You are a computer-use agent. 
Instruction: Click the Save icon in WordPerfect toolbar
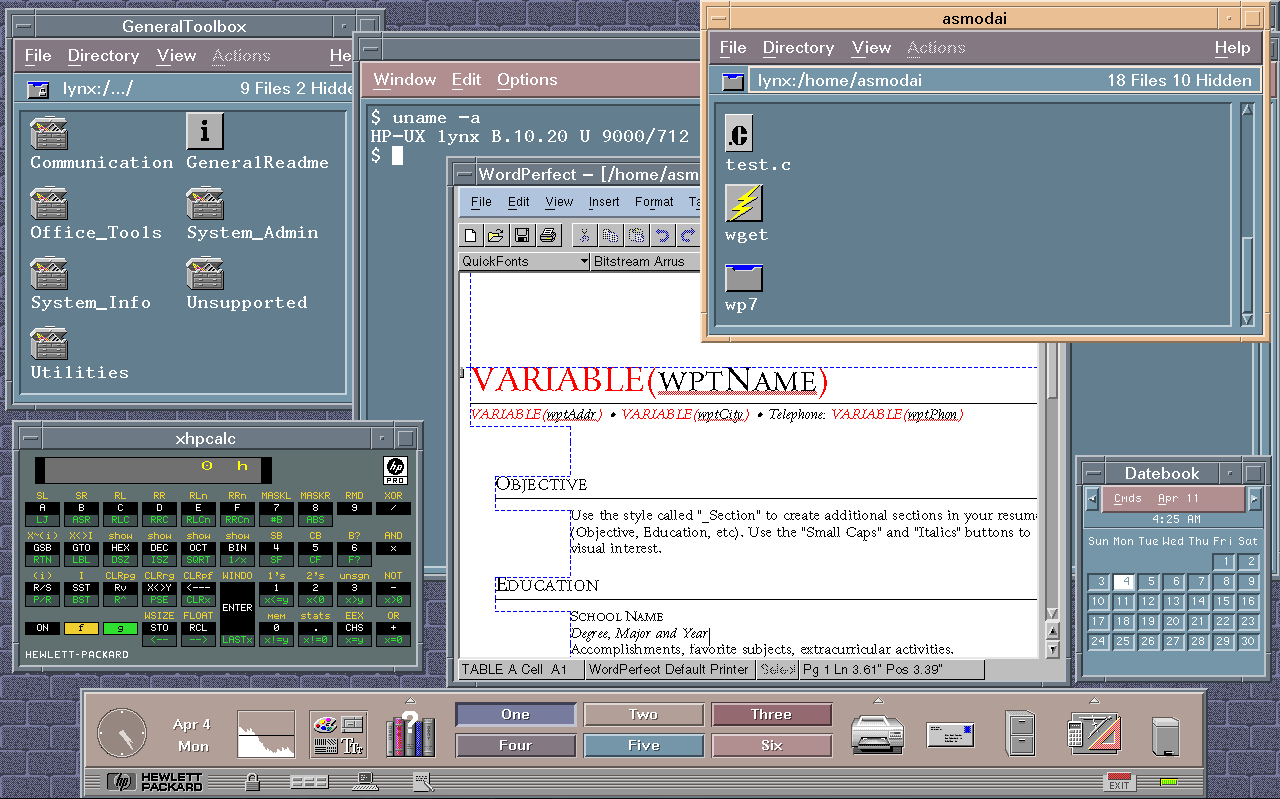[x=521, y=235]
